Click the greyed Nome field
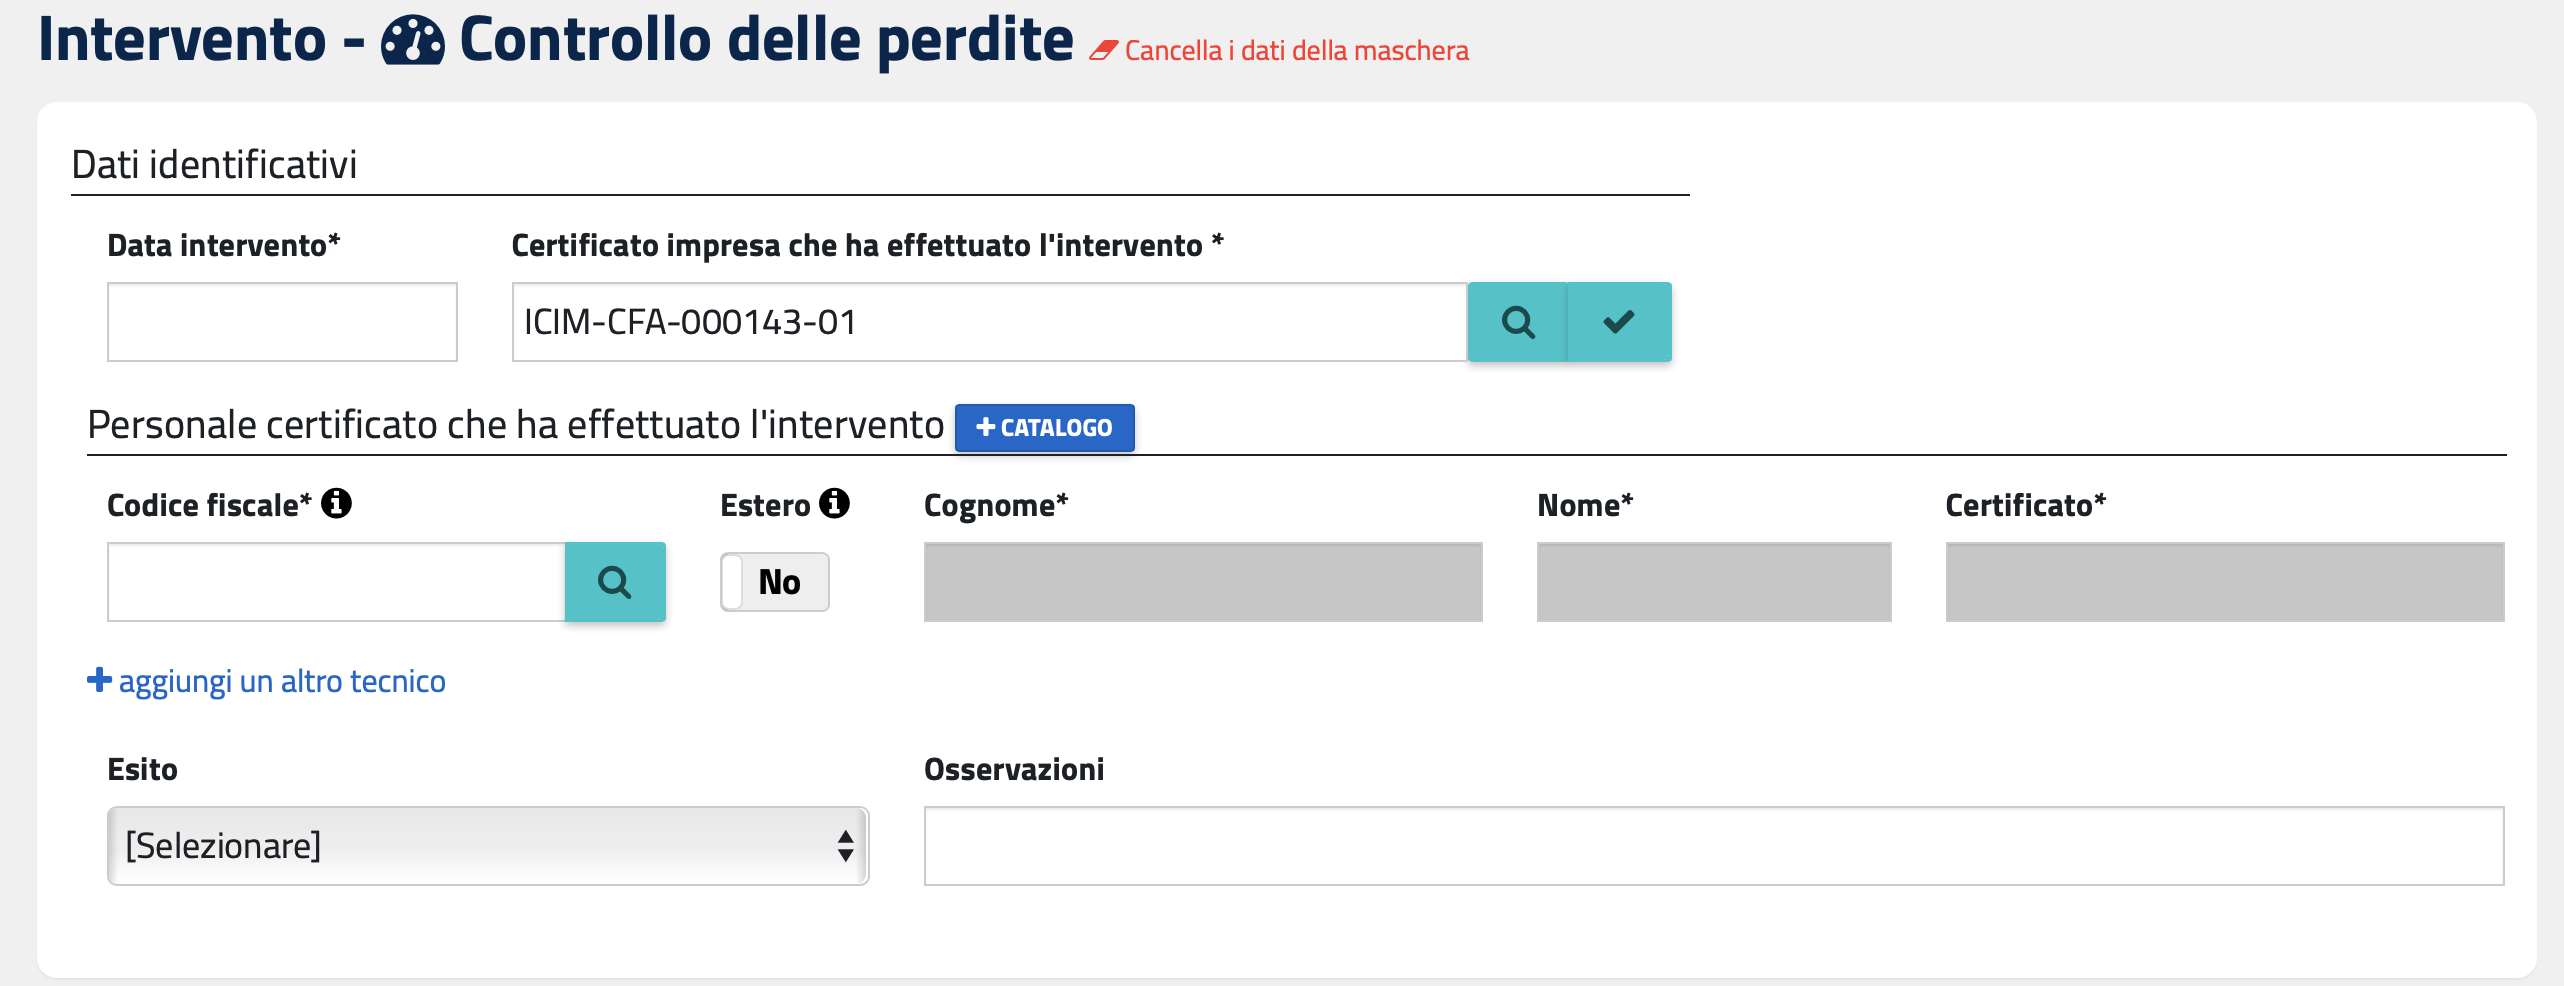This screenshot has height=986, width=2564. pyautogui.click(x=1713, y=582)
